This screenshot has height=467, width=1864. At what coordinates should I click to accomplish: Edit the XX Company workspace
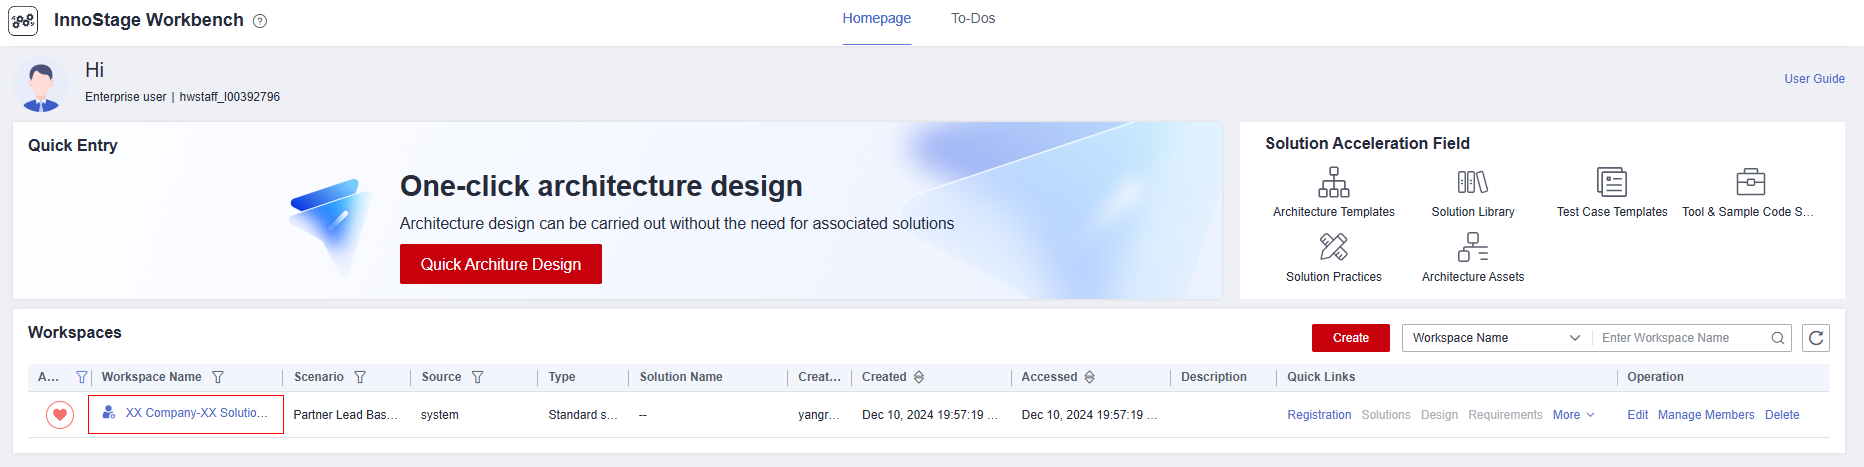(1637, 415)
